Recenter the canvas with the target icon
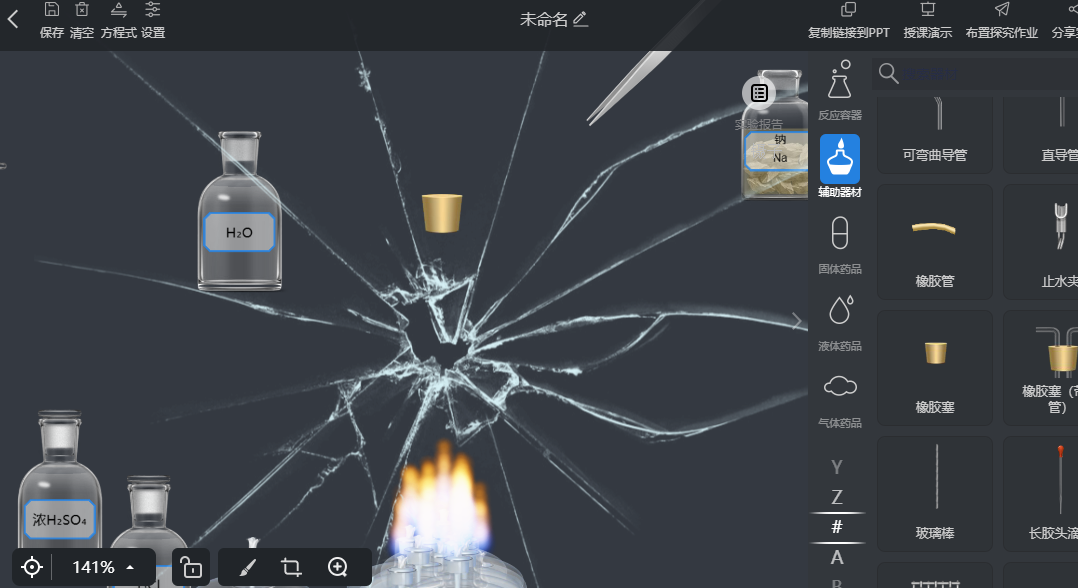This screenshot has height=588, width=1078. click(x=32, y=567)
